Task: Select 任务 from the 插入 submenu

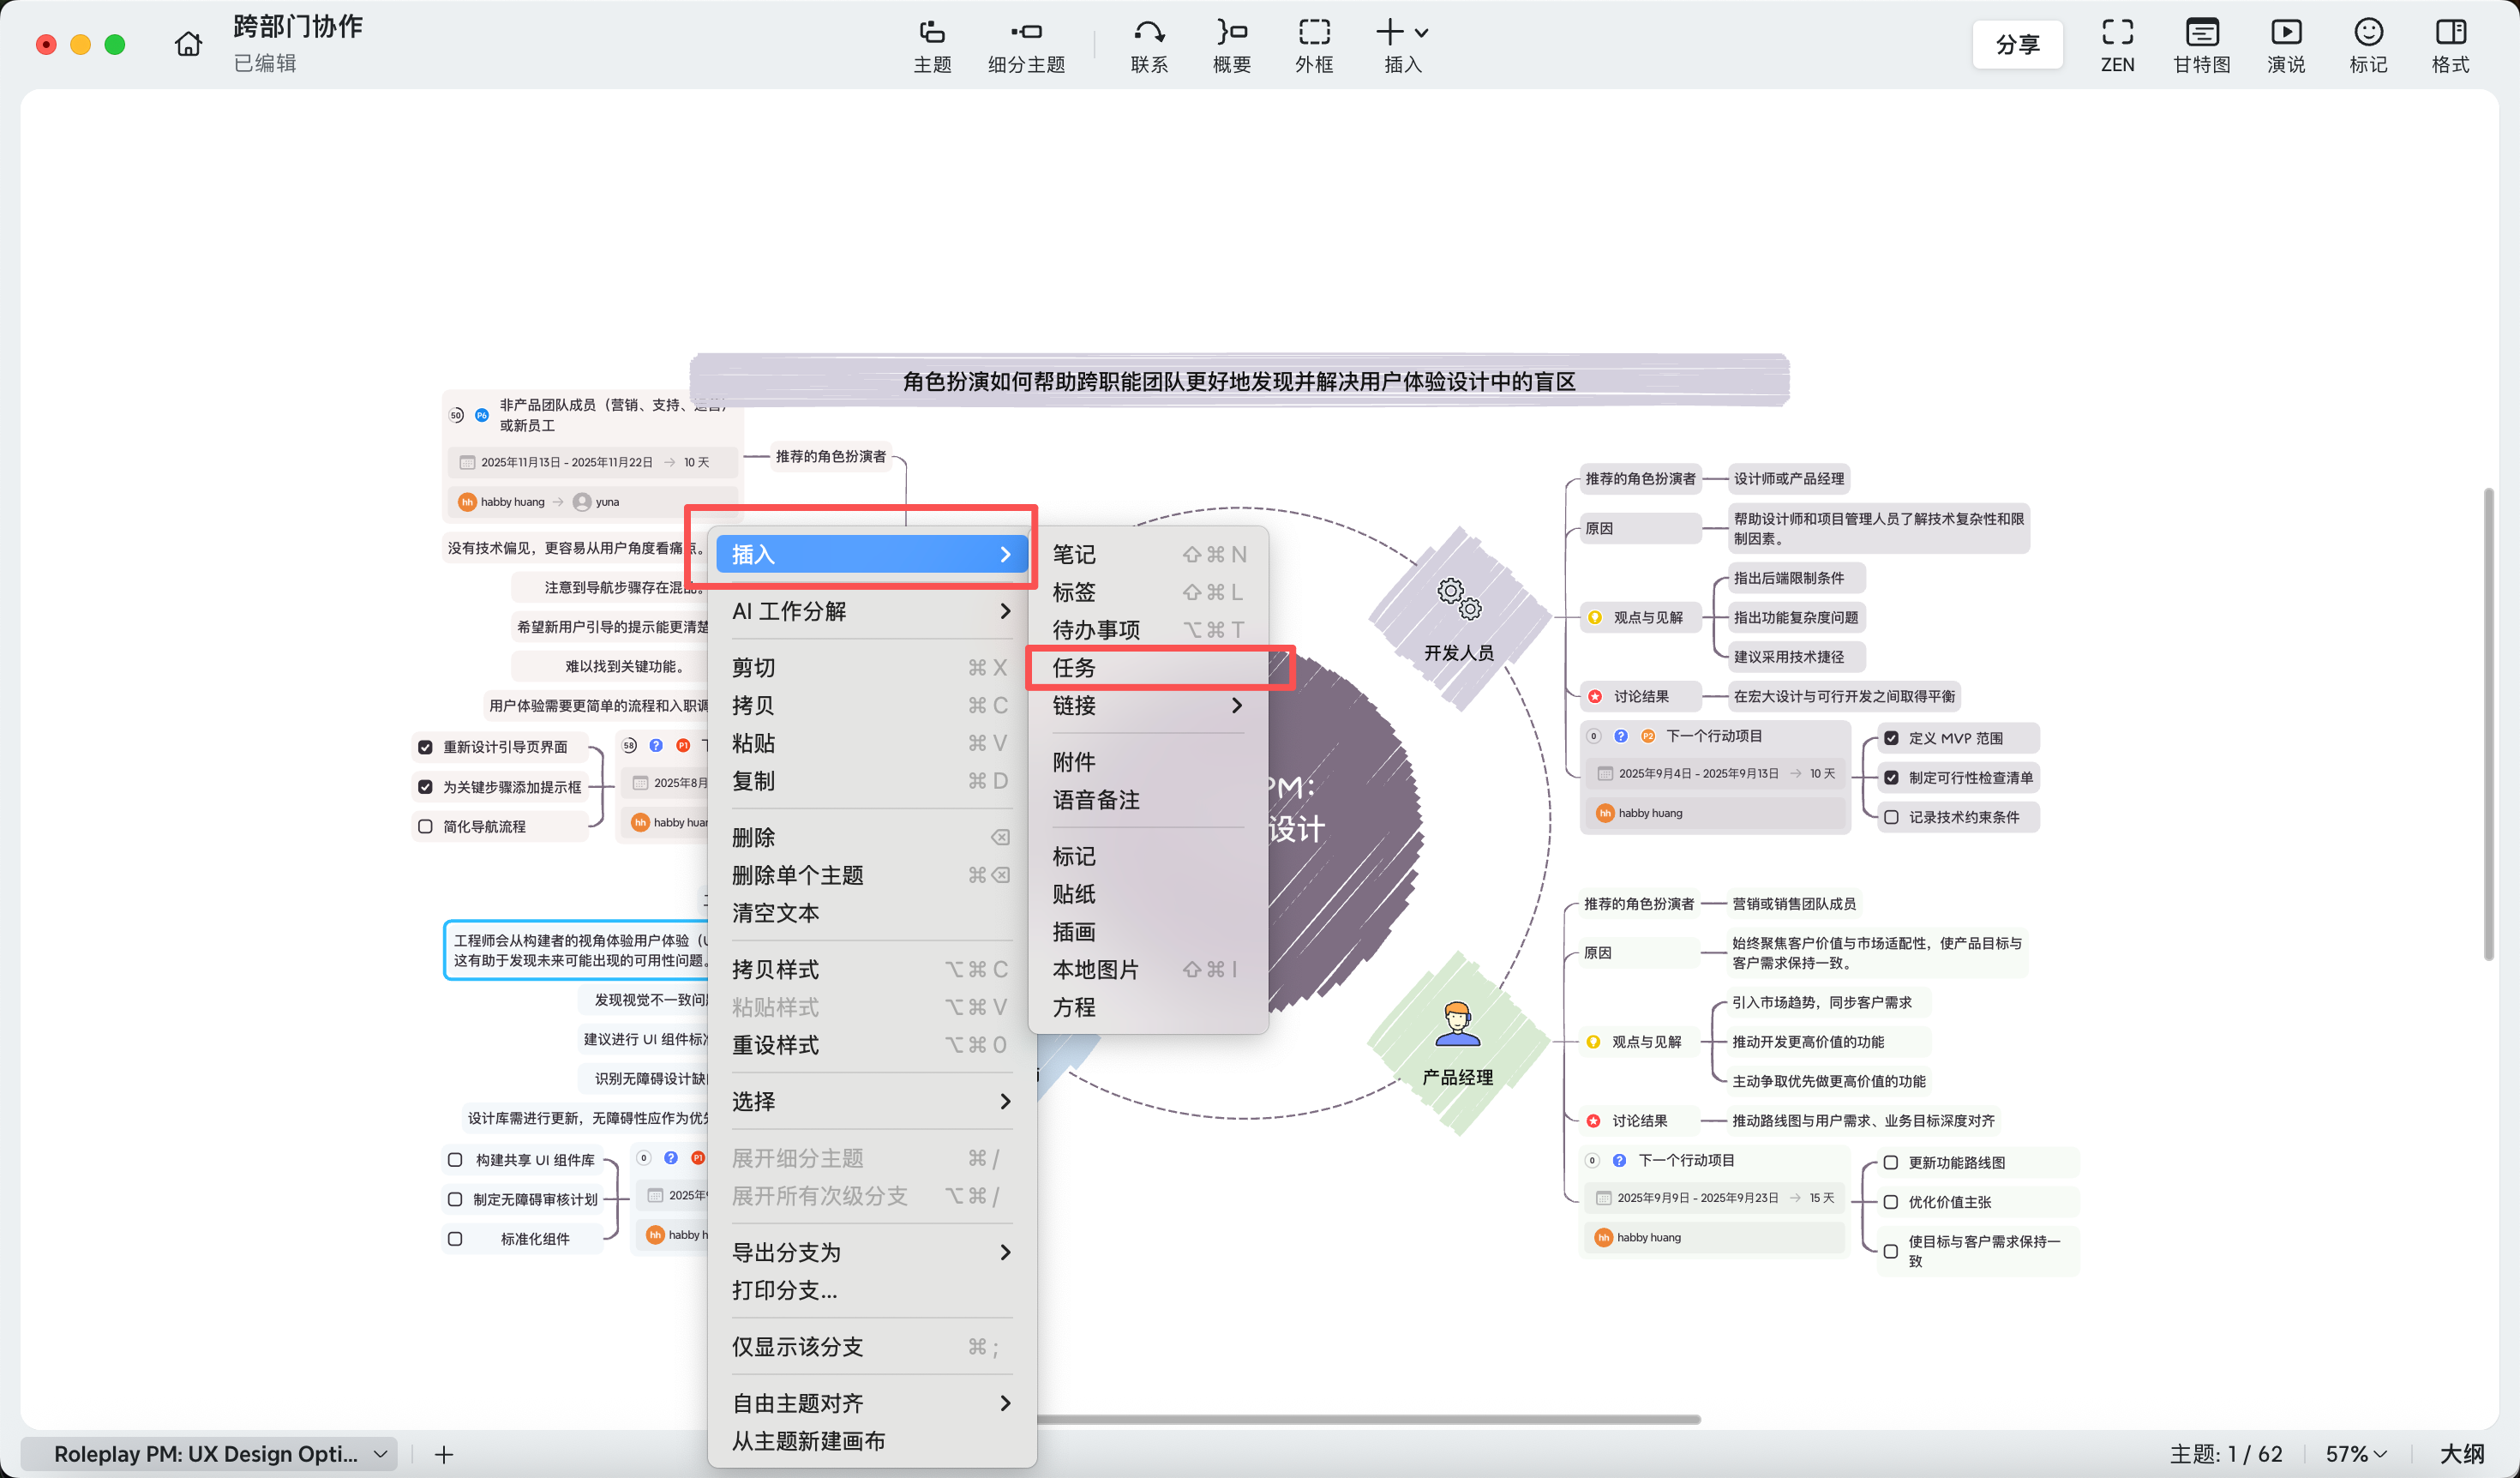Action: point(1074,667)
